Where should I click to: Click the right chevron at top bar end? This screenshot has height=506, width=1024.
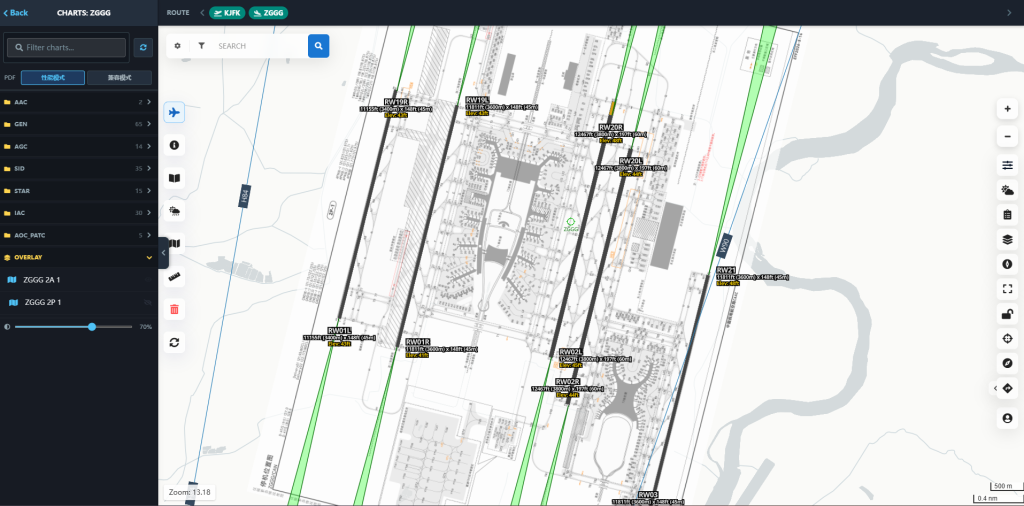1010,12
